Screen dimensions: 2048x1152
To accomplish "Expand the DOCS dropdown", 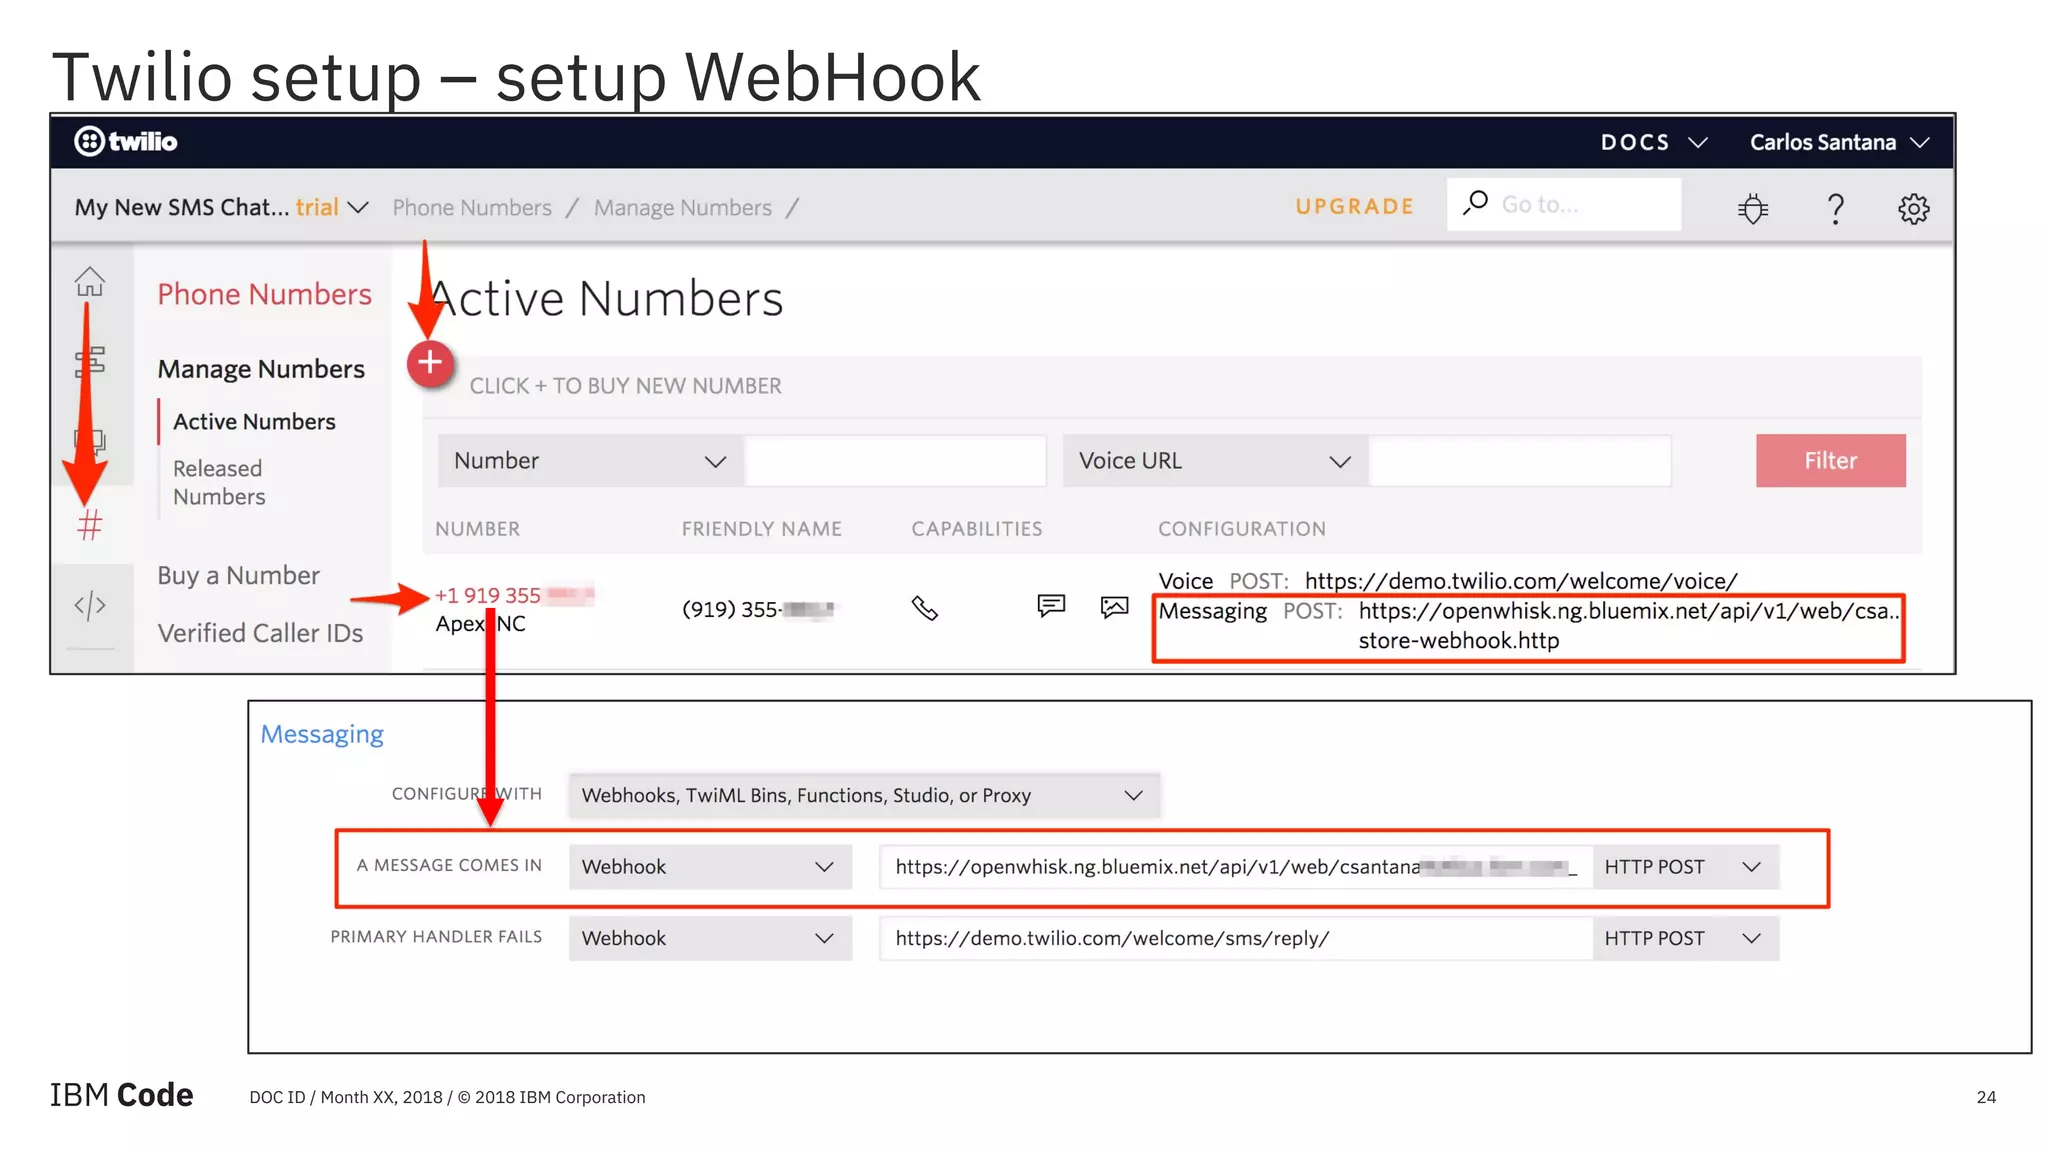I will coord(1654,142).
